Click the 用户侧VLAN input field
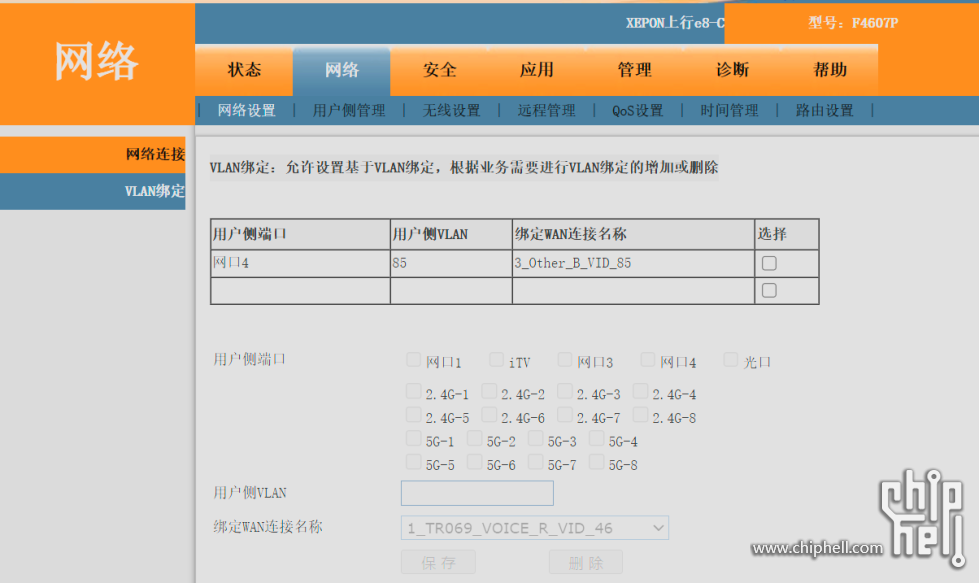The width and height of the screenshot is (979, 583). pyautogui.click(x=477, y=493)
